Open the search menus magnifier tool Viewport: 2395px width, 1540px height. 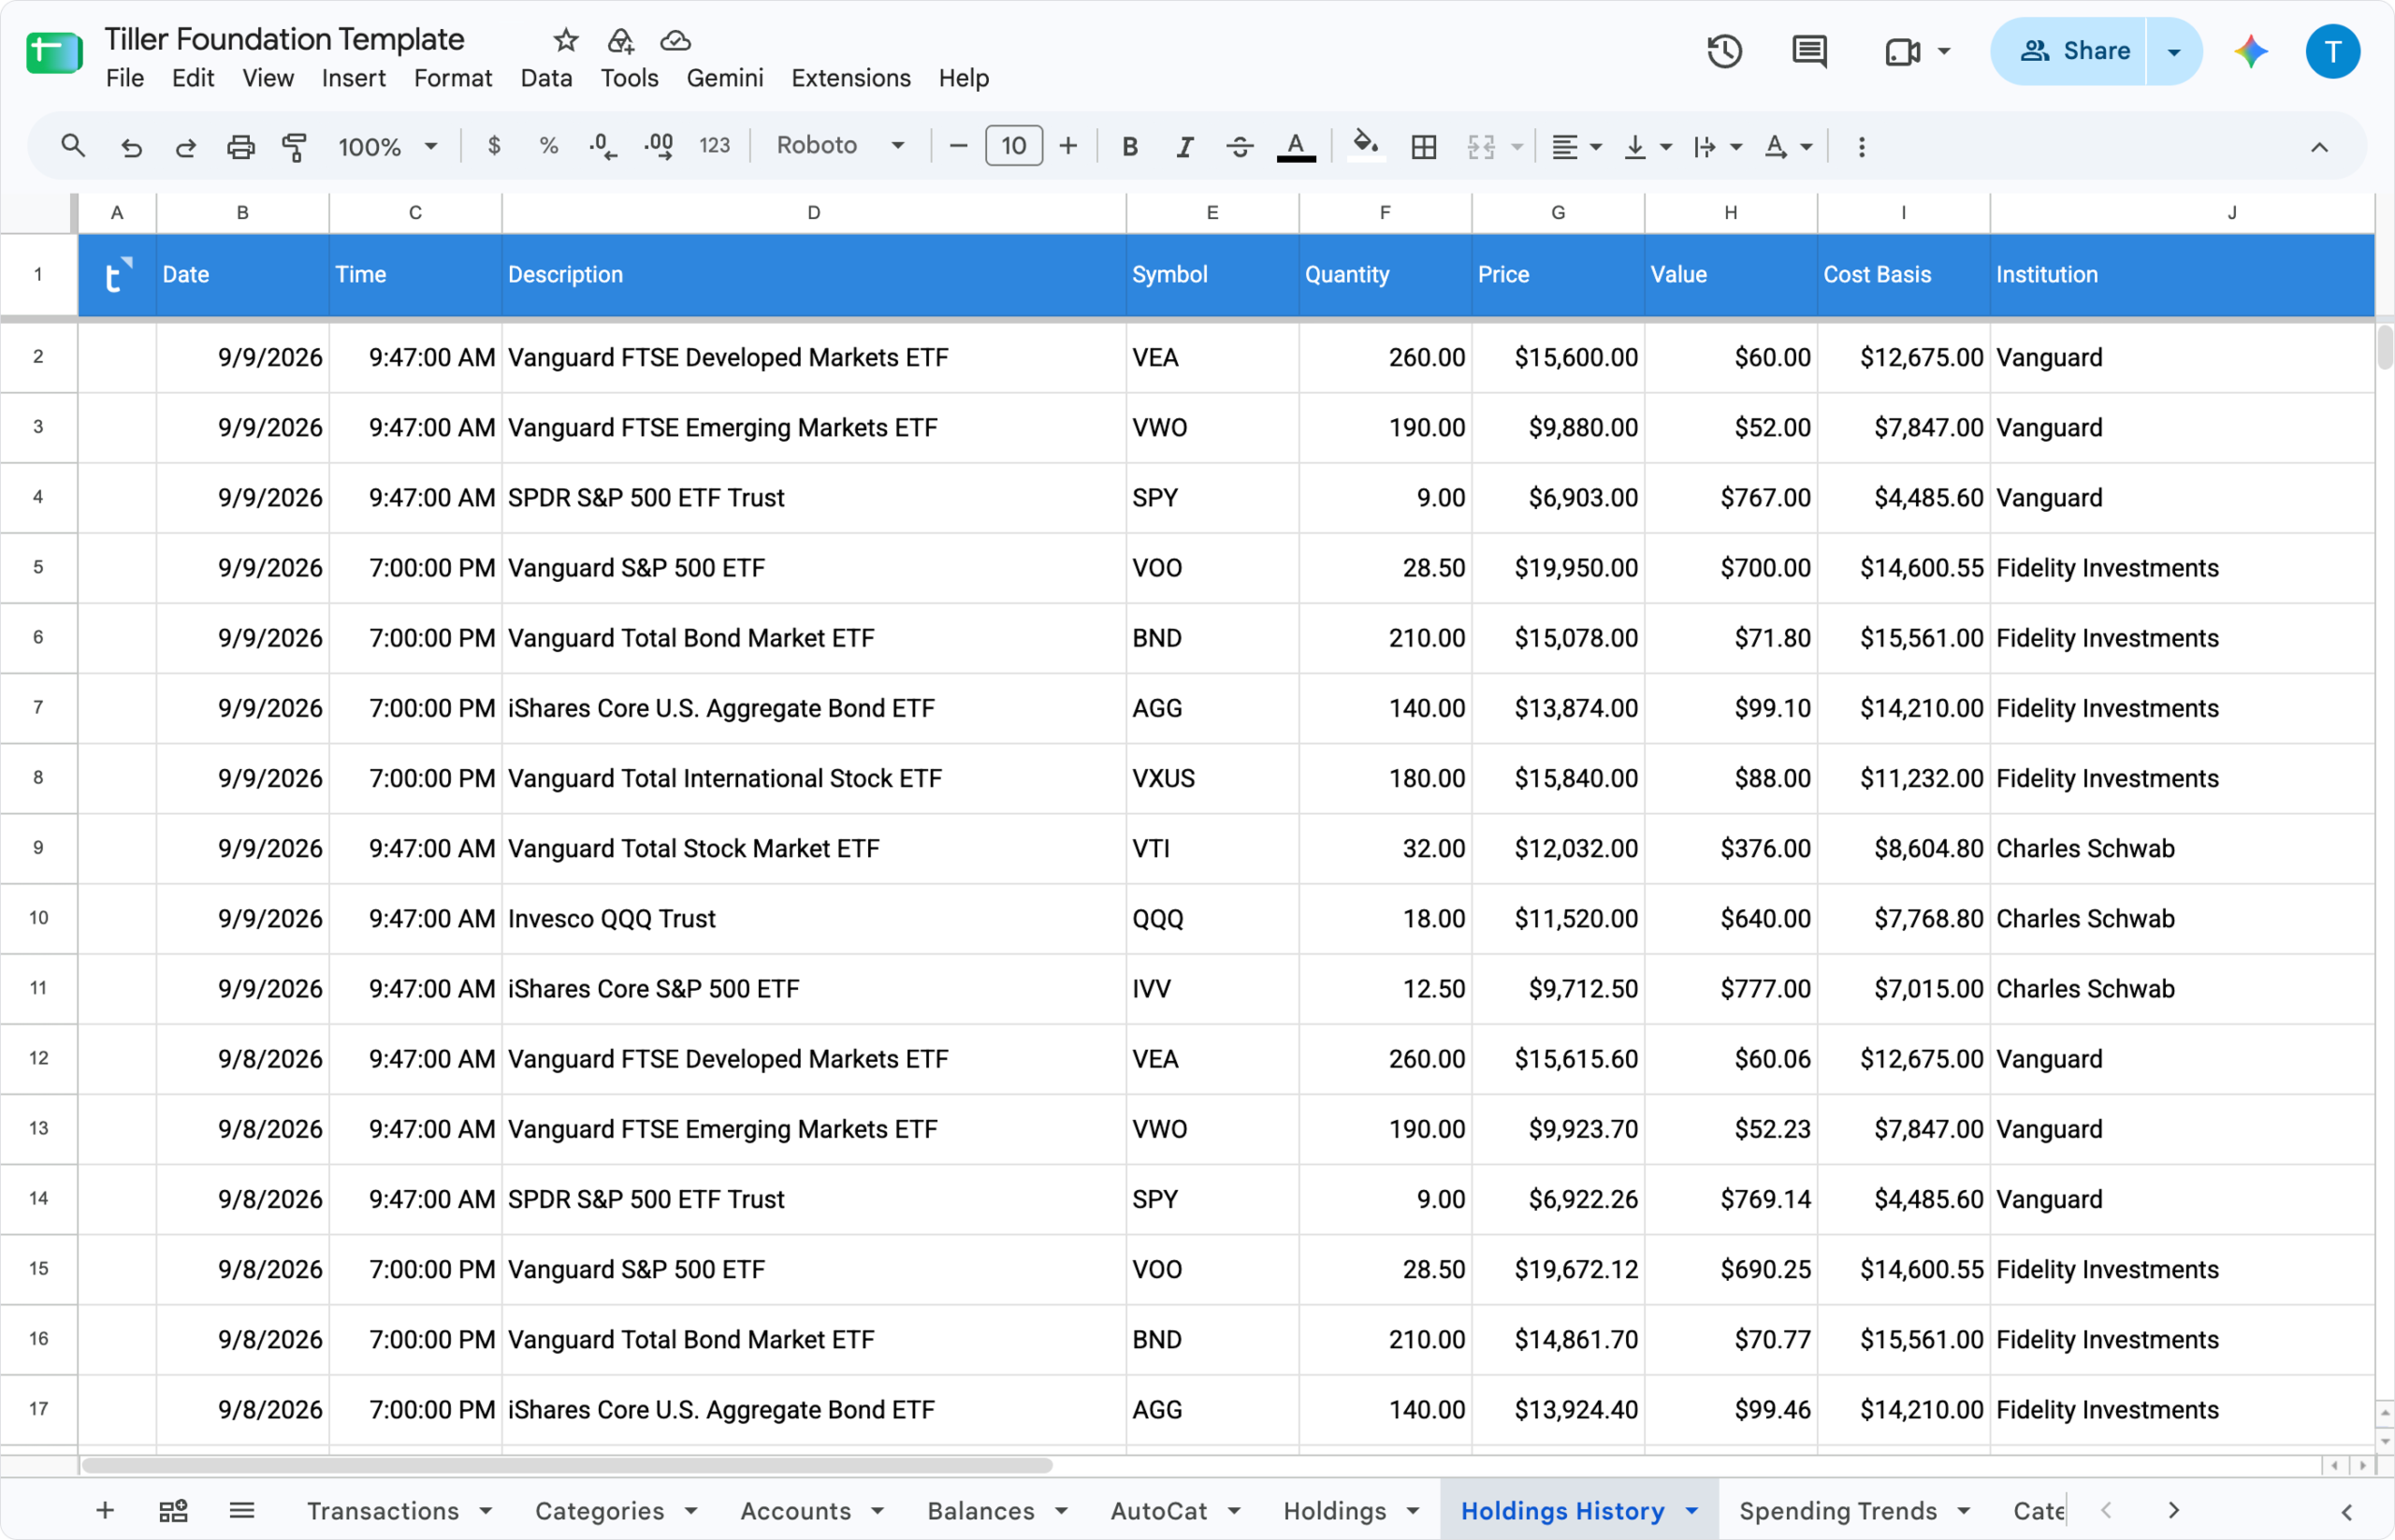pos(72,146)
